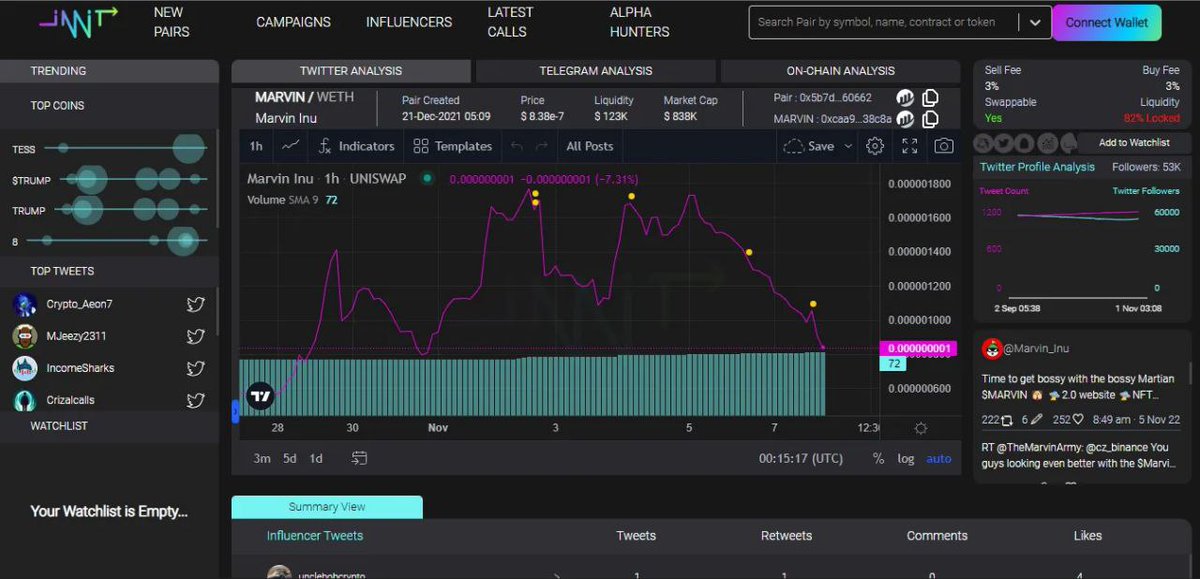Click the Connect Wallet button
The image size is (1200, 579).
point(1107,22)
